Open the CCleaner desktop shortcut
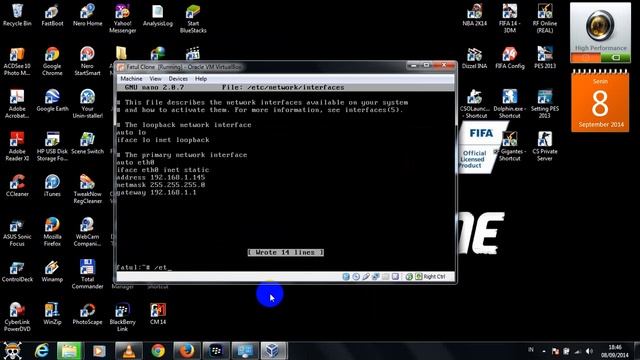The image size is (640, 360). click(17, 186)
